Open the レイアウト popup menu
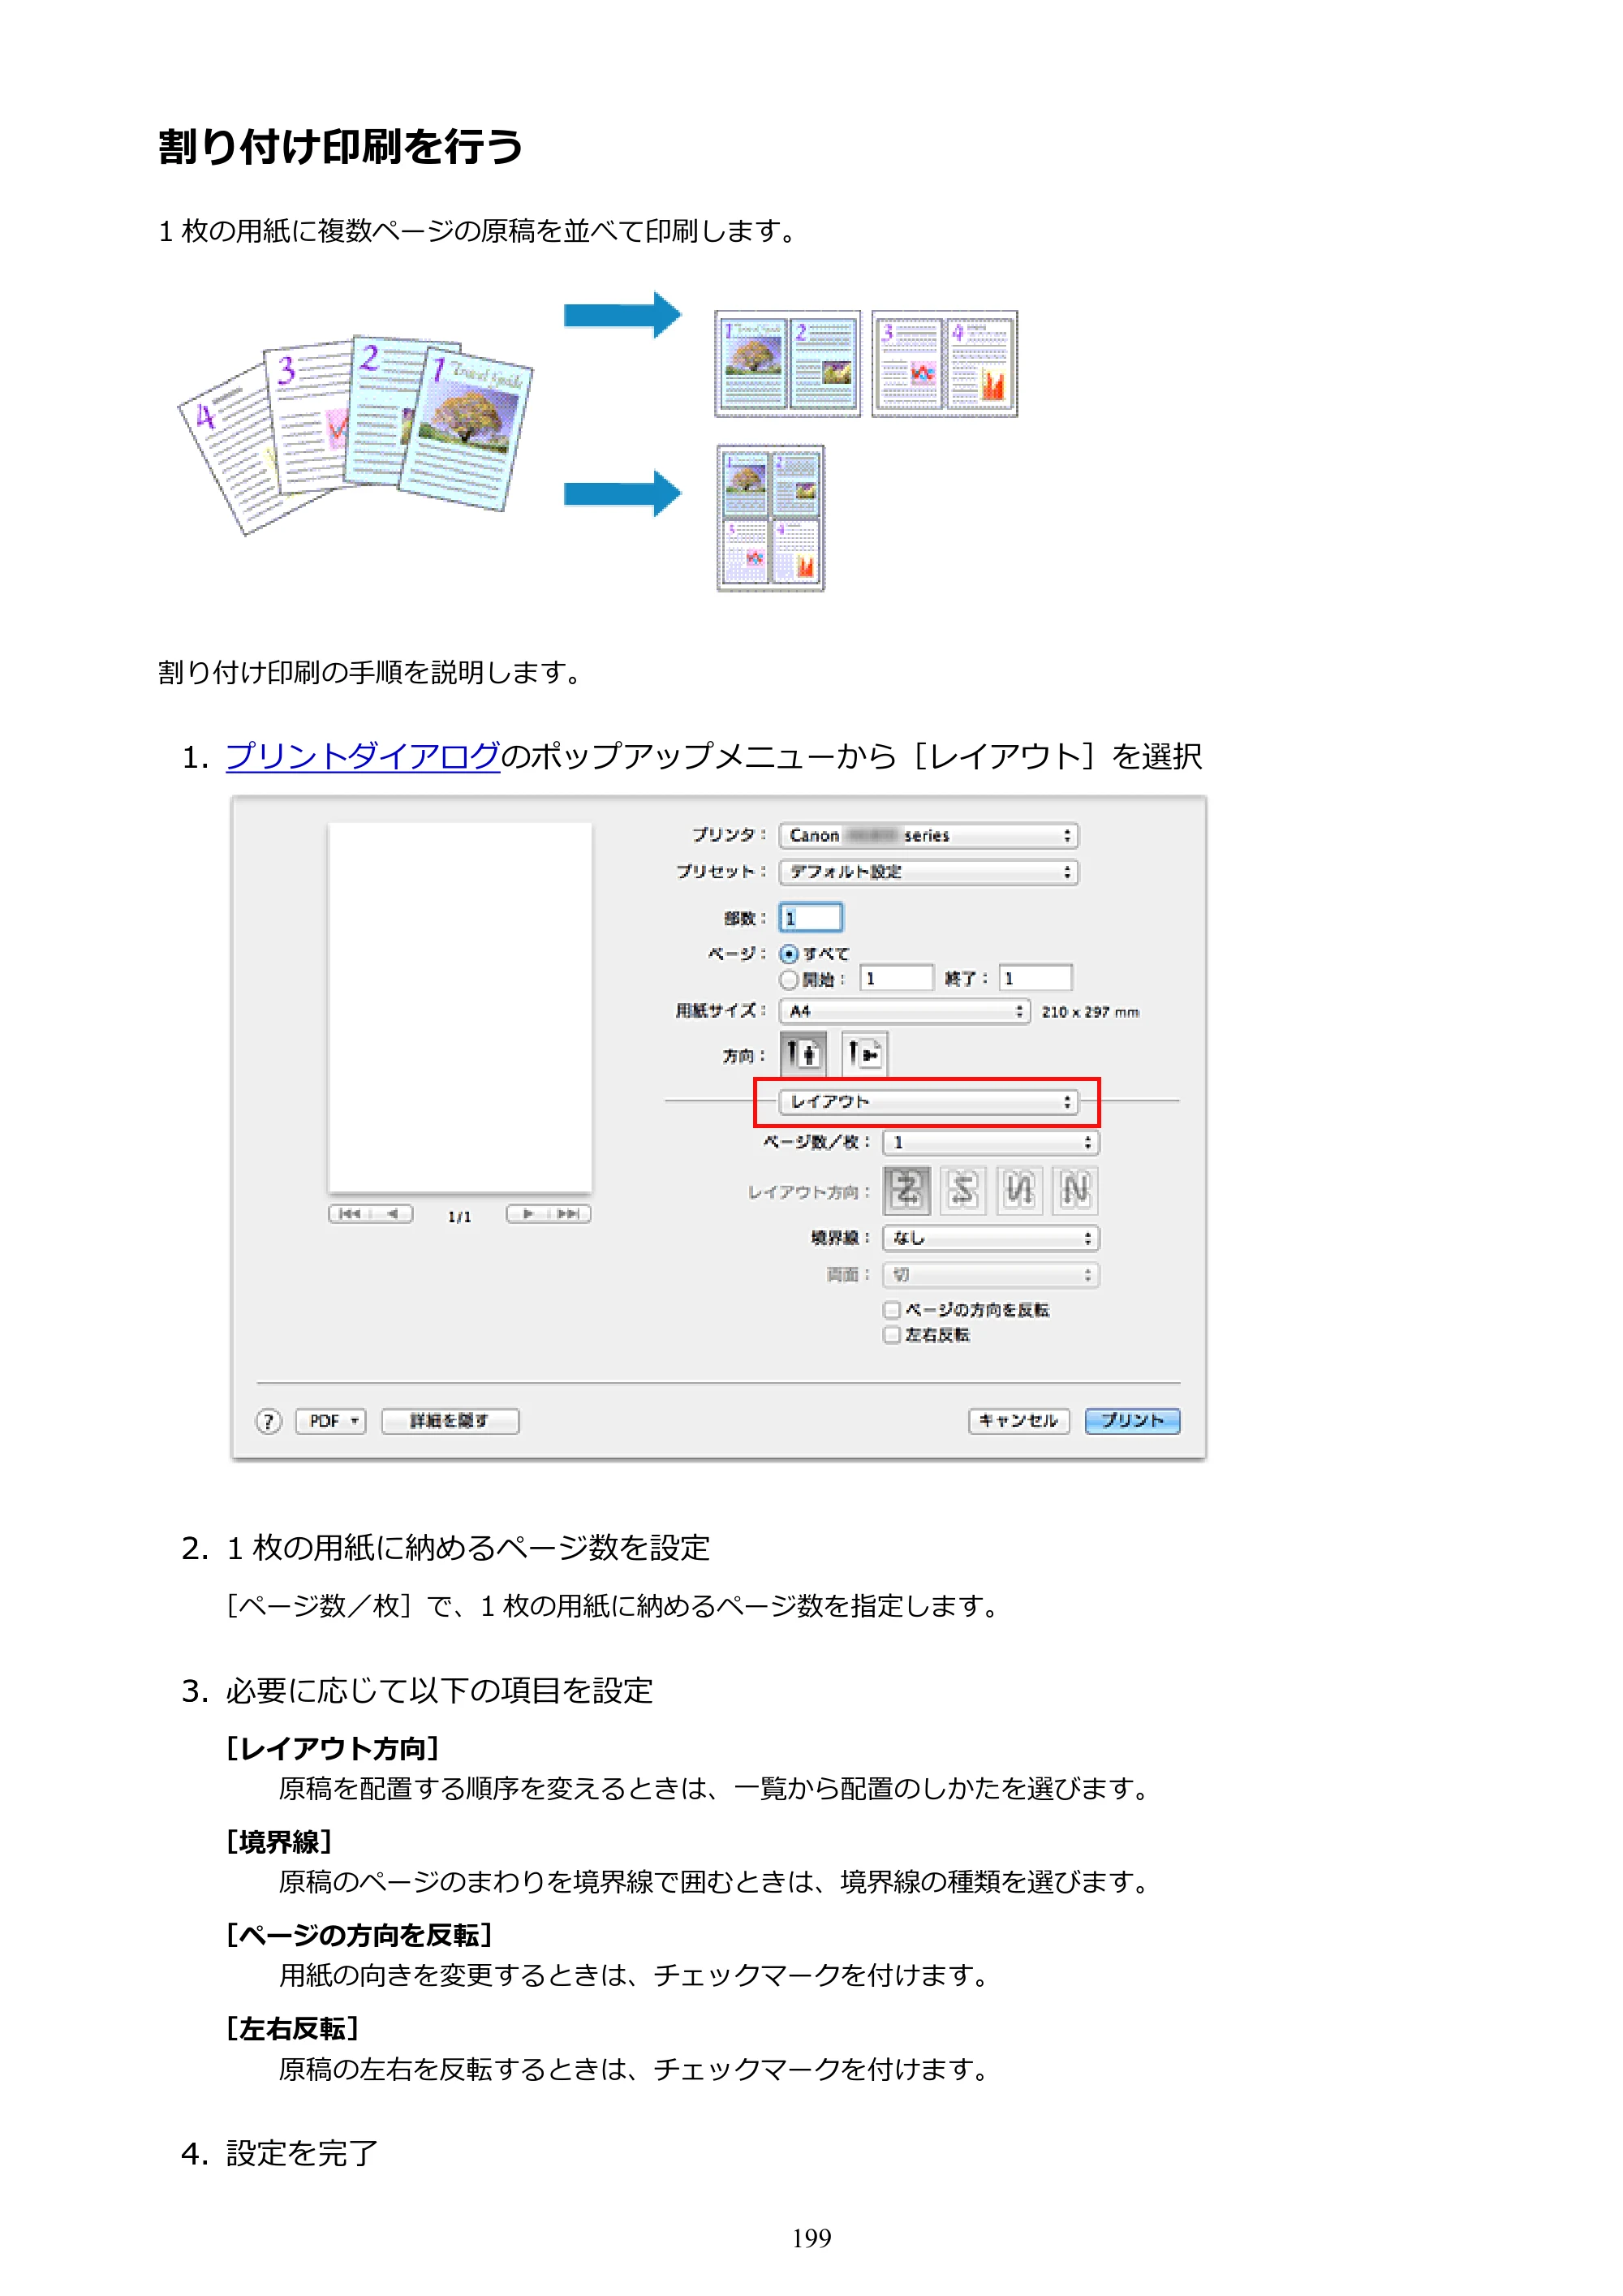The image size is (1623, 2296). tap(929, 1102)
